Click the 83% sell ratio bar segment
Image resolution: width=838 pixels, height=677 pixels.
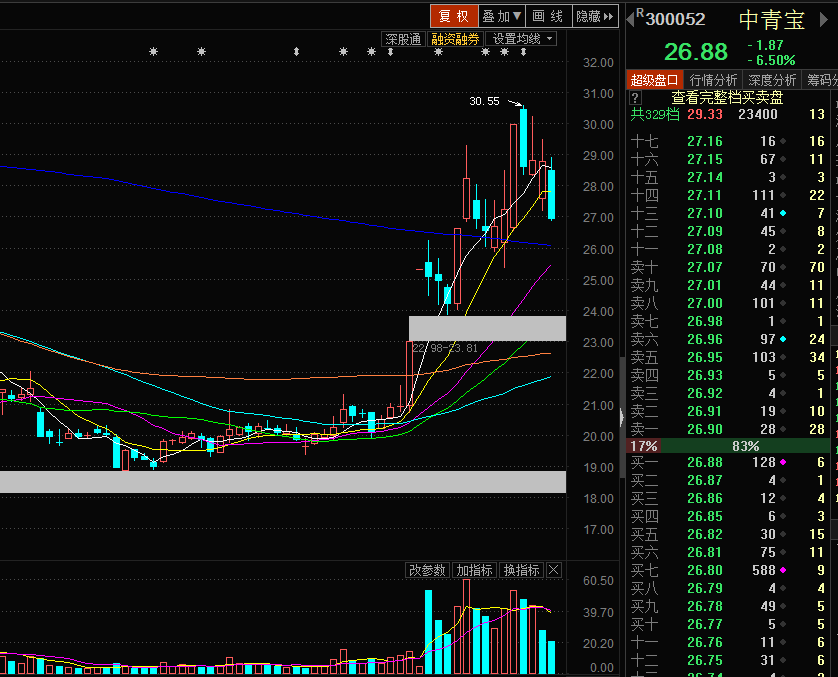tap(746, 446)
